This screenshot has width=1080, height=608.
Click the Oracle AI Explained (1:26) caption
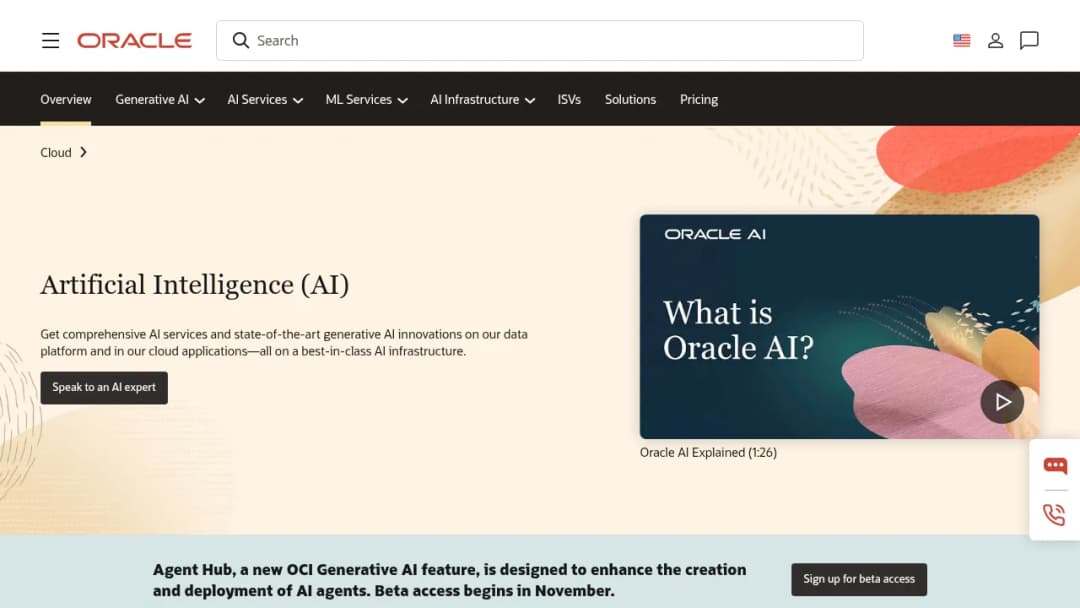tap(708, 452)
